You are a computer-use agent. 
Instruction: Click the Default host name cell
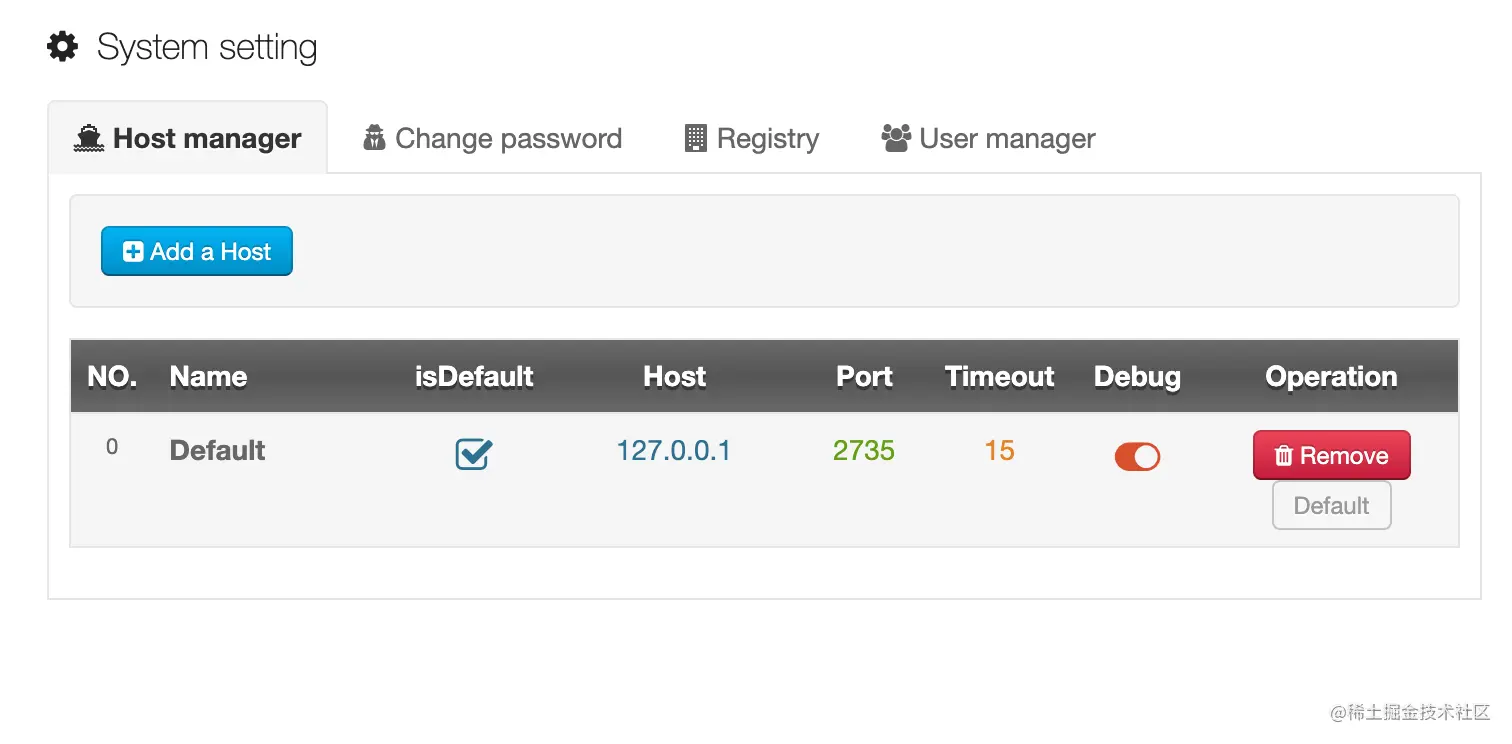coord(217,451)
